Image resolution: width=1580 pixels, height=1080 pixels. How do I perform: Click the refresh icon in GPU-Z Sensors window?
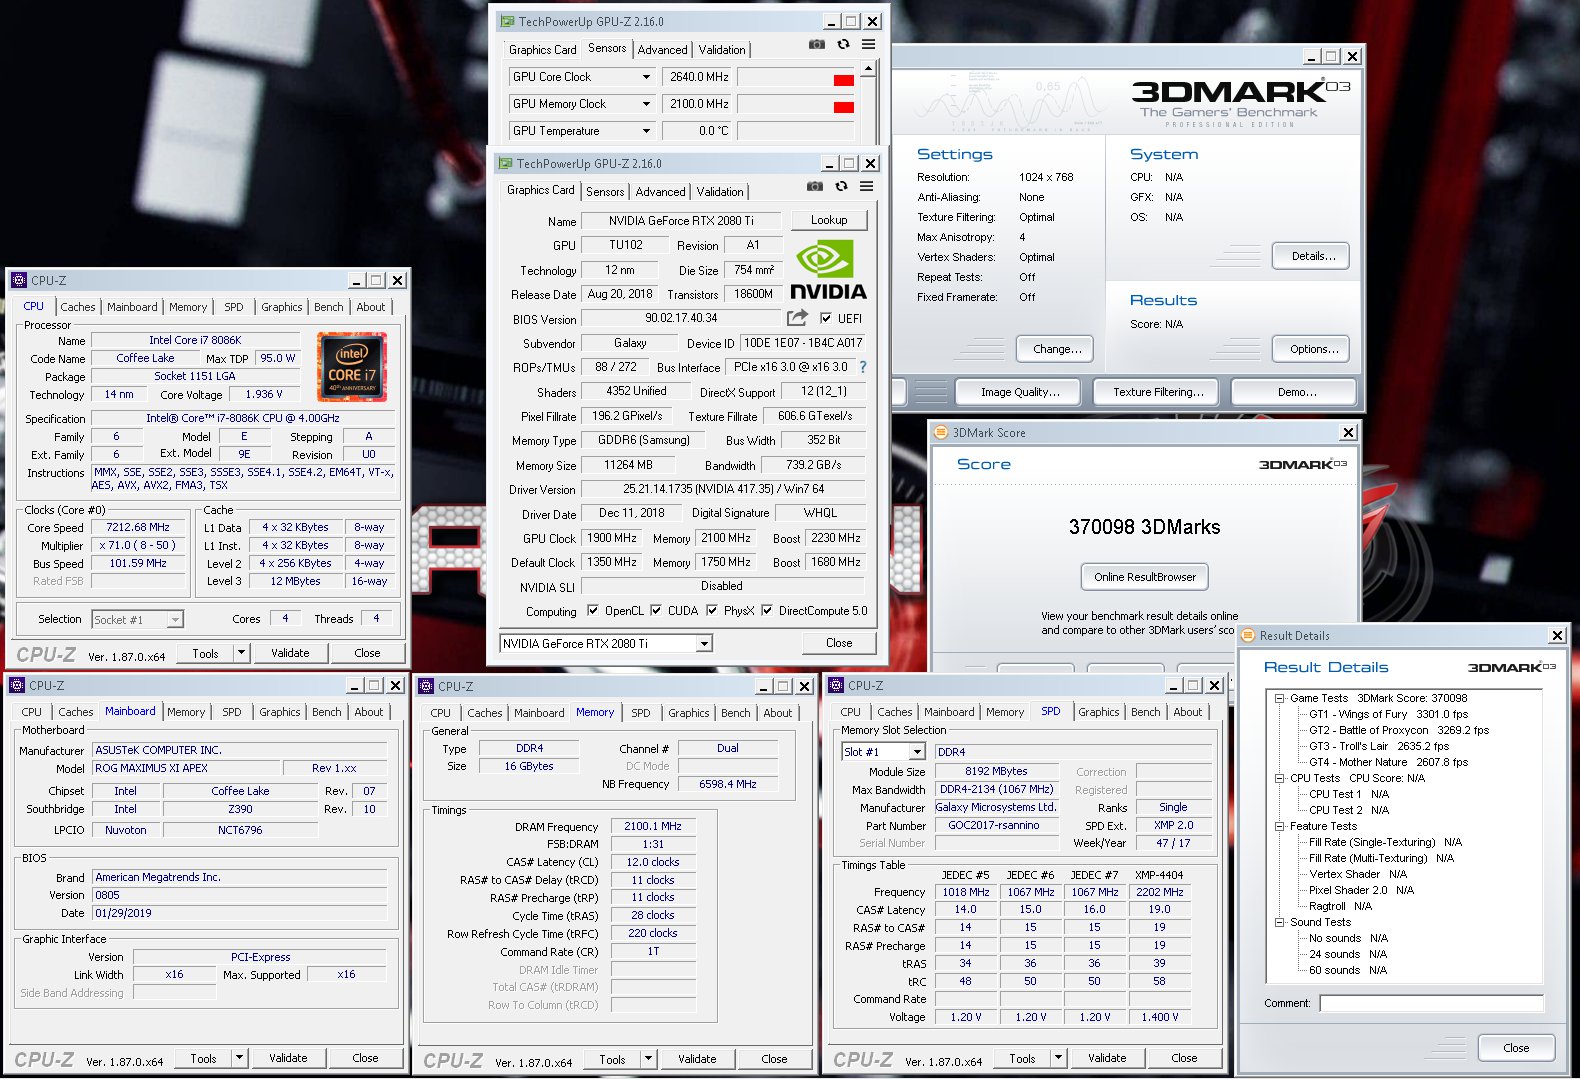pyautogui.click(x=843, y=45)
